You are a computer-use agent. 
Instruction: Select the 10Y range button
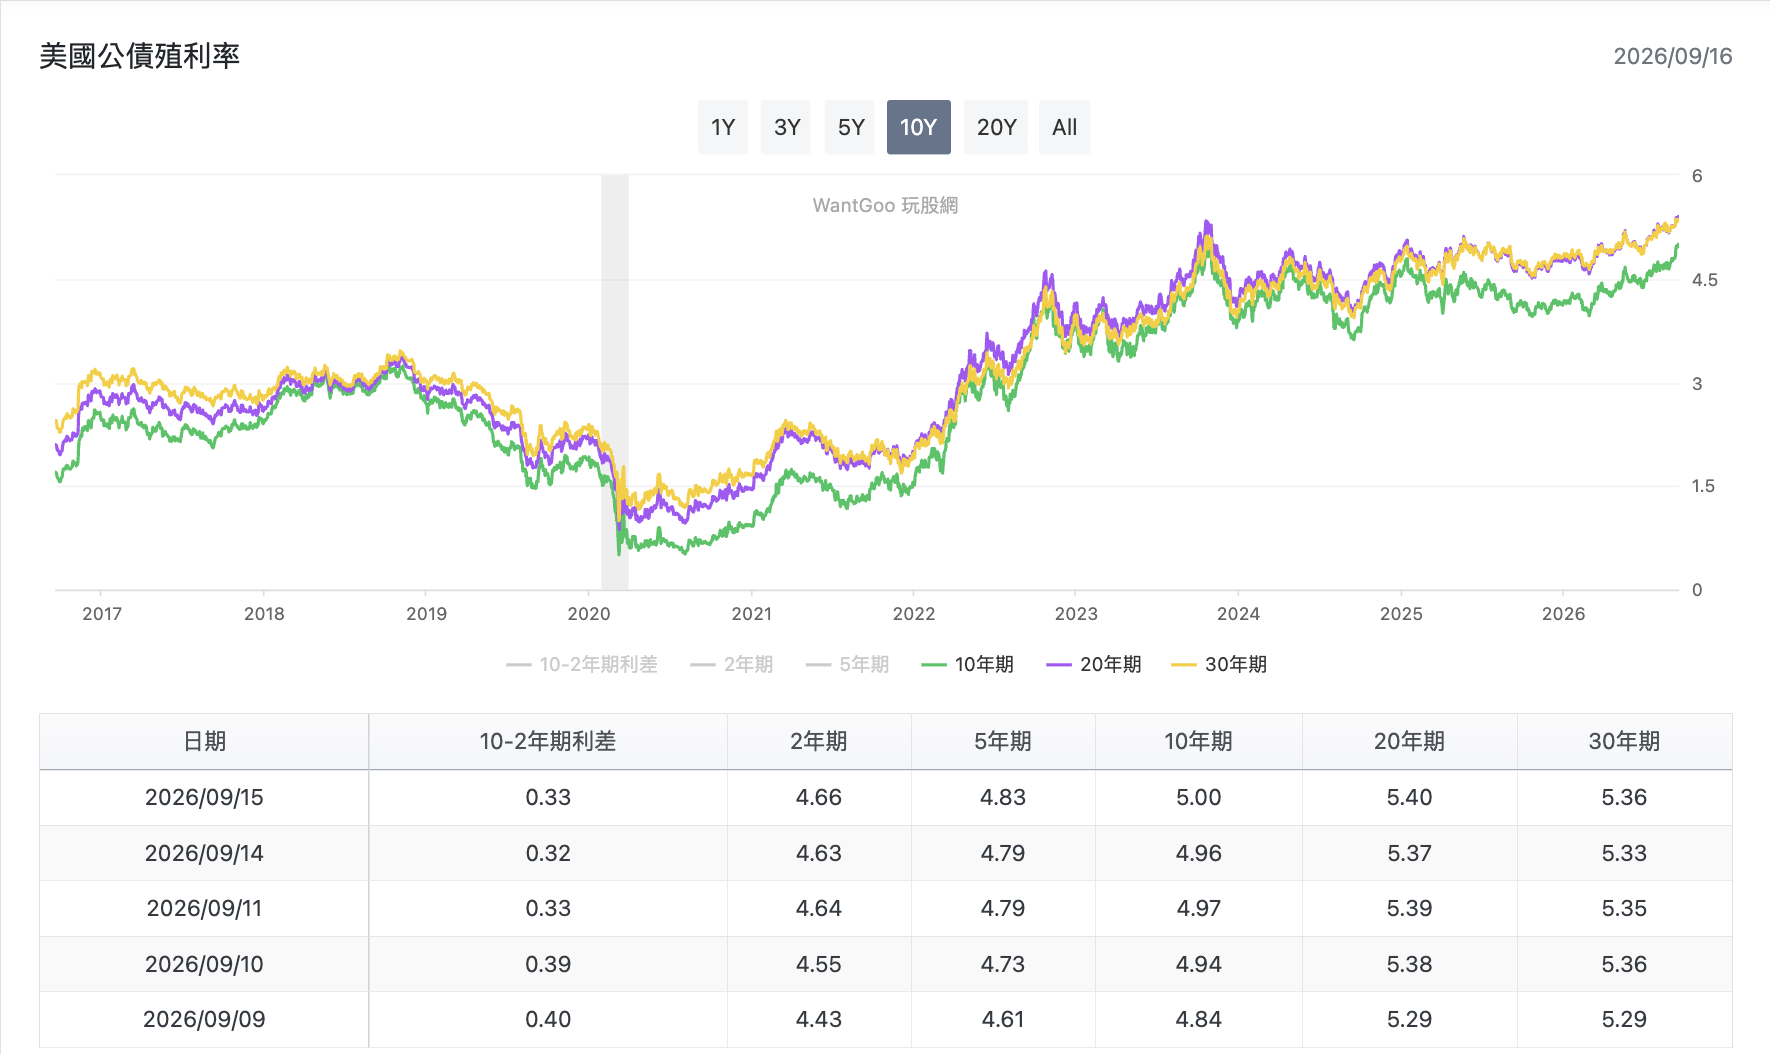coord(918,127)
